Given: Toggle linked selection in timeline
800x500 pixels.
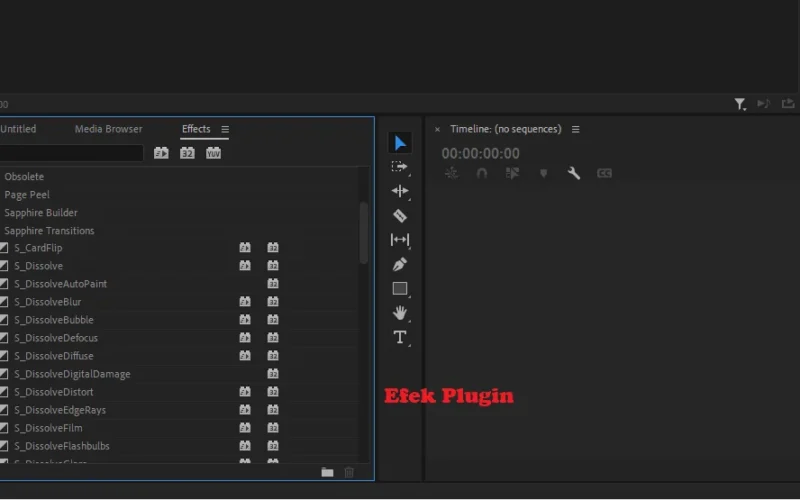Looking at the screenshot, I should pos(512,173).
